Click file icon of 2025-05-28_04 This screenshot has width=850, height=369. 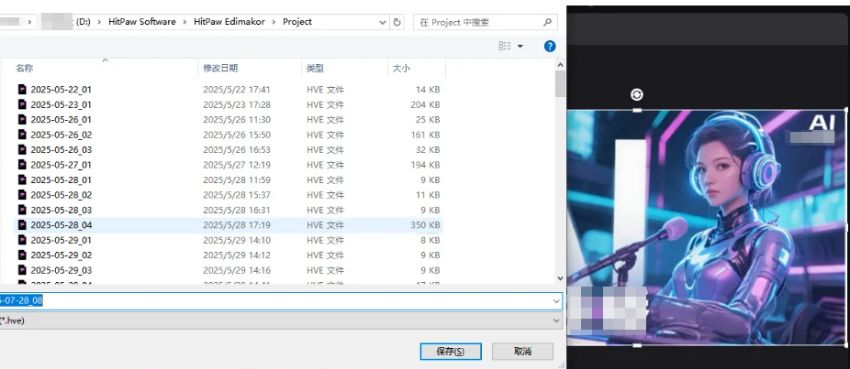(22, 225)
